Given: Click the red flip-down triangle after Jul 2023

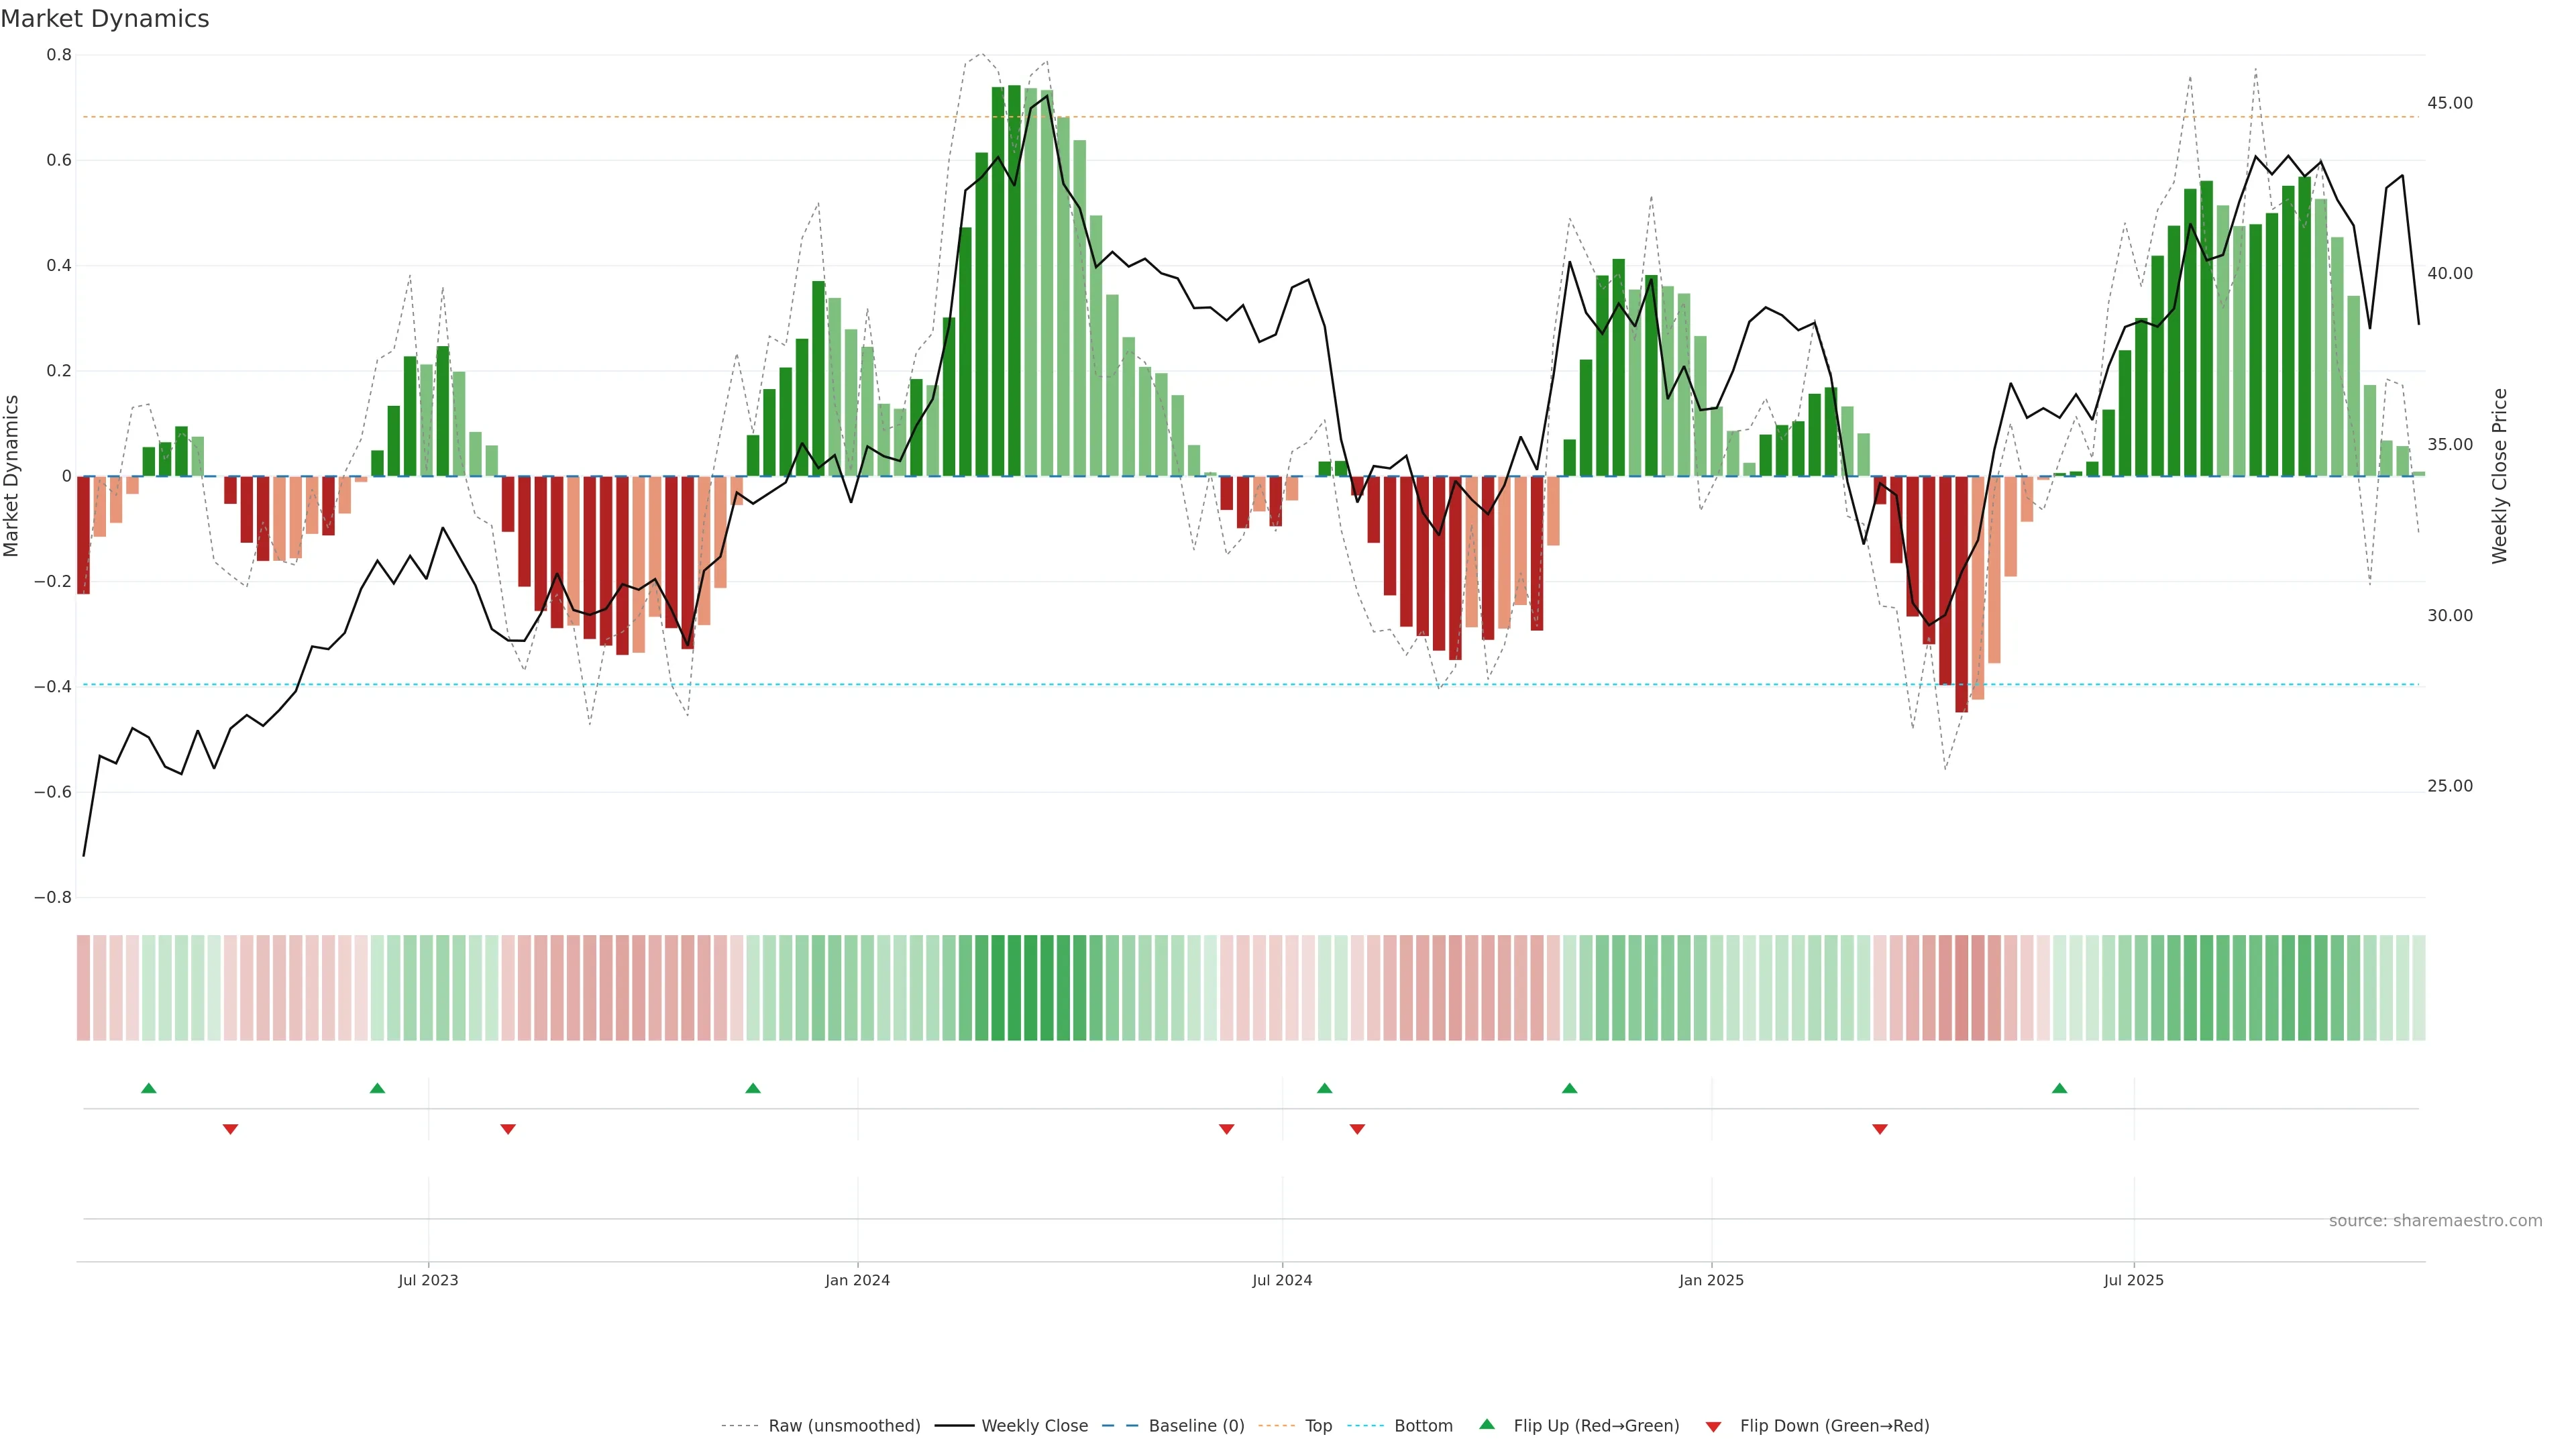Looking at the screenshot, I should click(x=508, y=1129).
